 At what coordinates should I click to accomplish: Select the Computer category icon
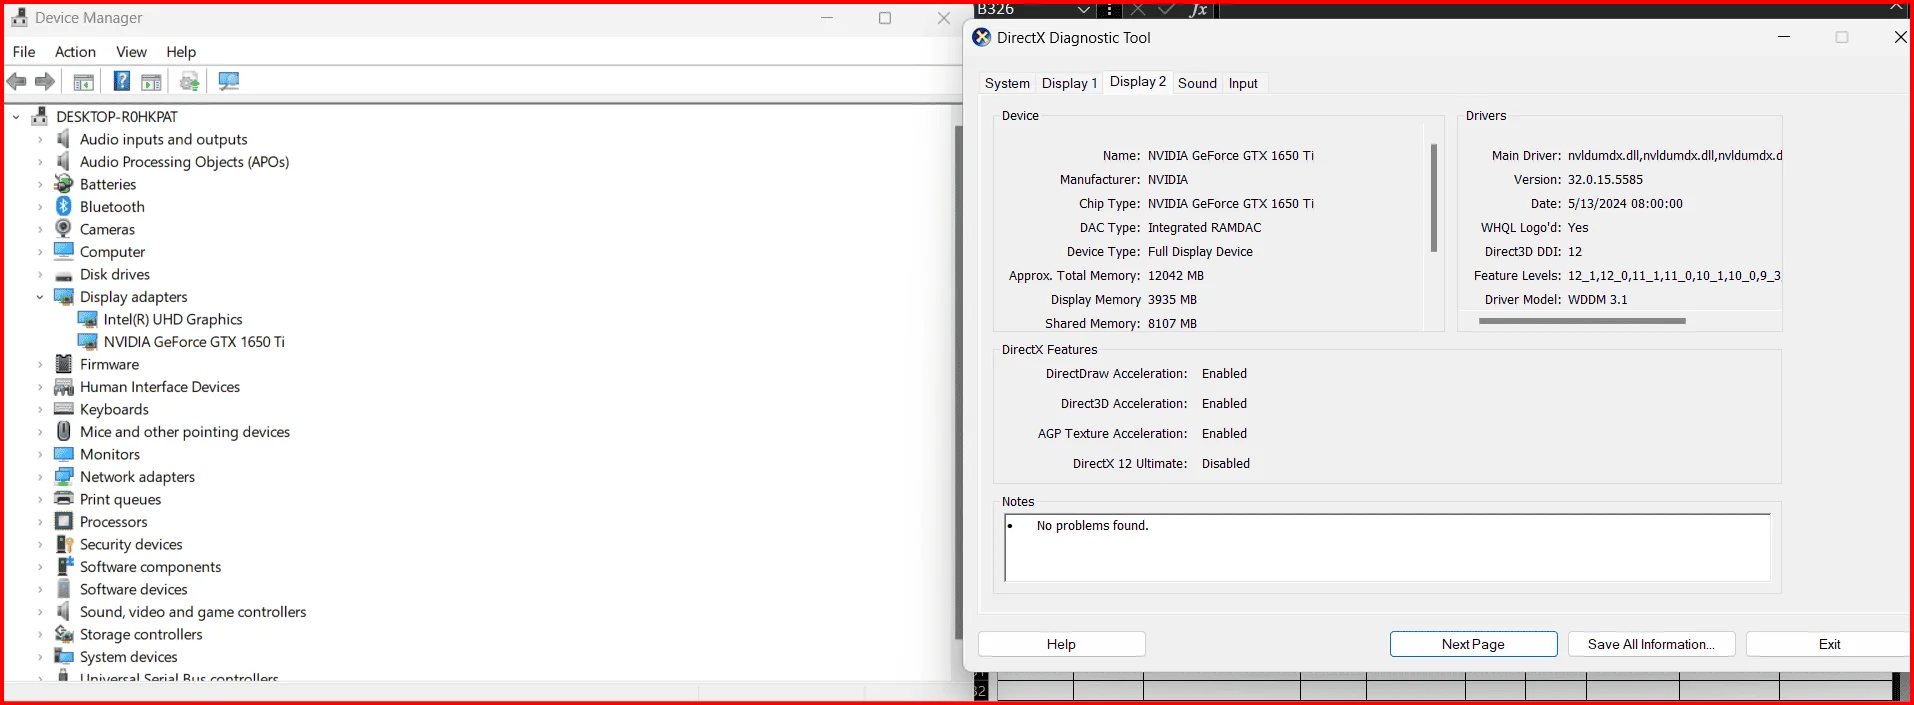[x=64, y=251]
